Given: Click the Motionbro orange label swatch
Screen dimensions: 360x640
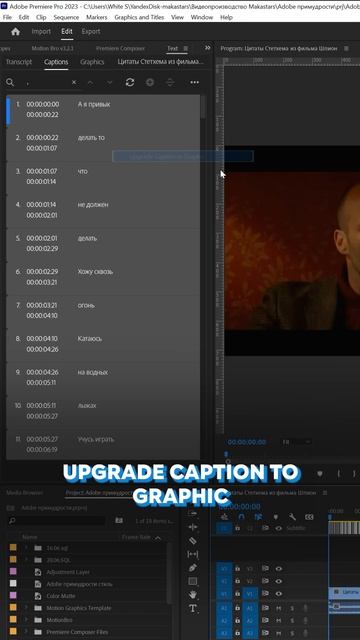Looking at the screenshot, I should click(x=13, y=620).
